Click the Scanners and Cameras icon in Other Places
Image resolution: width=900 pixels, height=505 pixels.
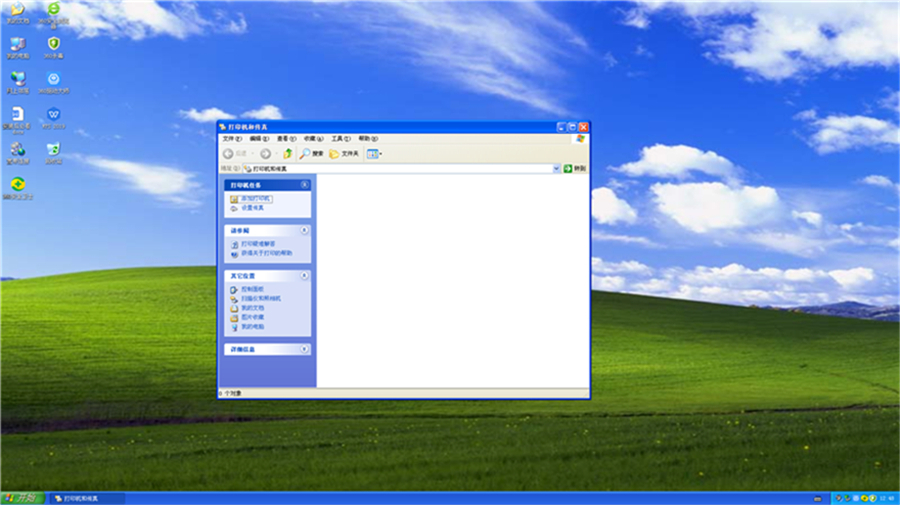pos(234,299)
